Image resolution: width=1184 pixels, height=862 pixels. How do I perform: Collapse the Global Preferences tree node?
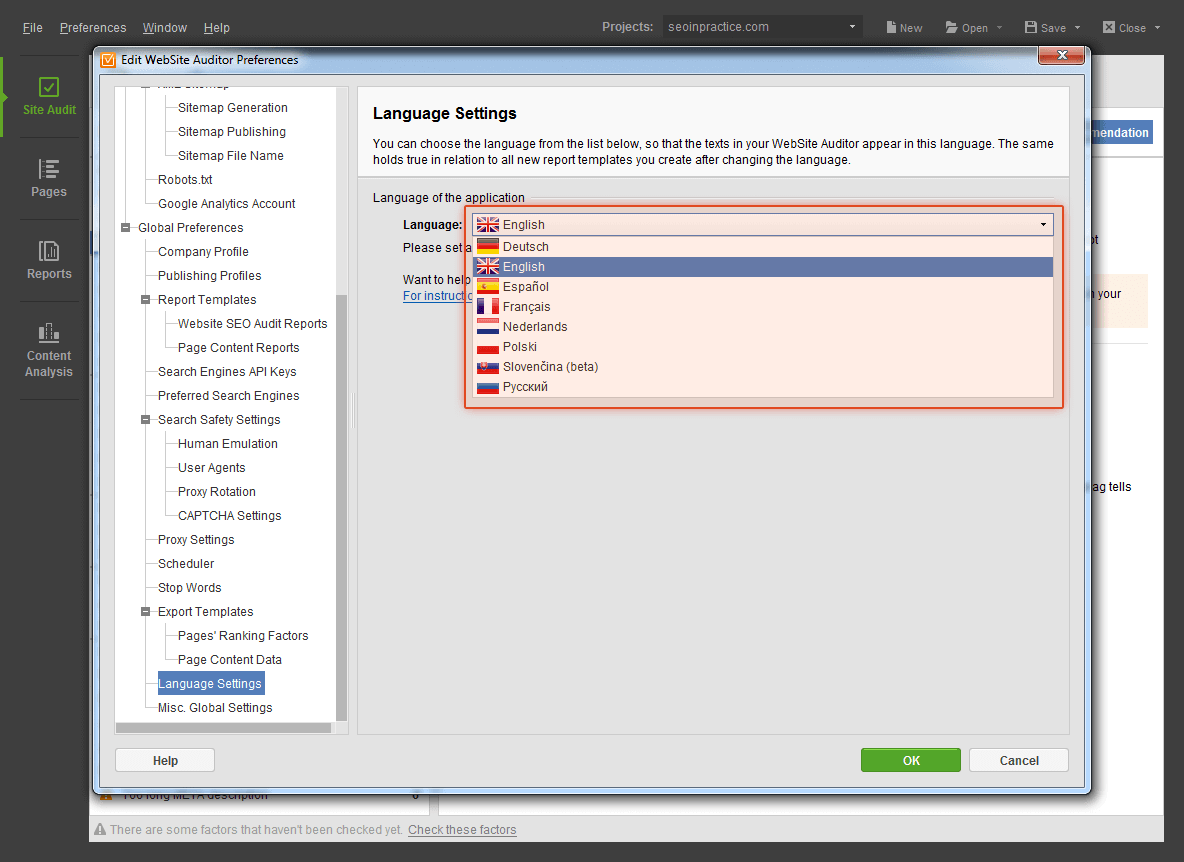(x=126, y=228)
